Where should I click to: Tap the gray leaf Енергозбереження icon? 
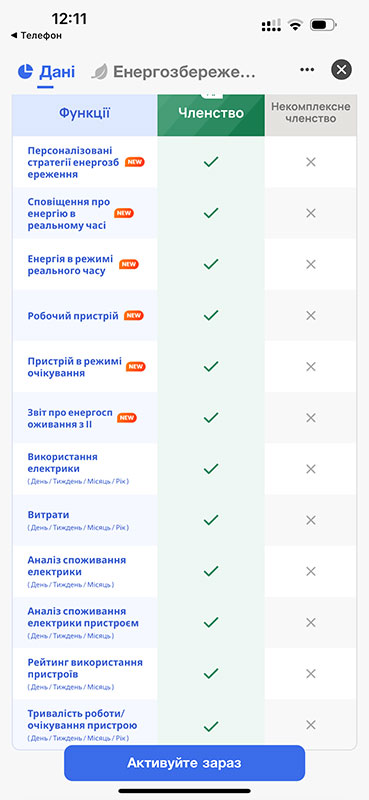click(100, 72)
